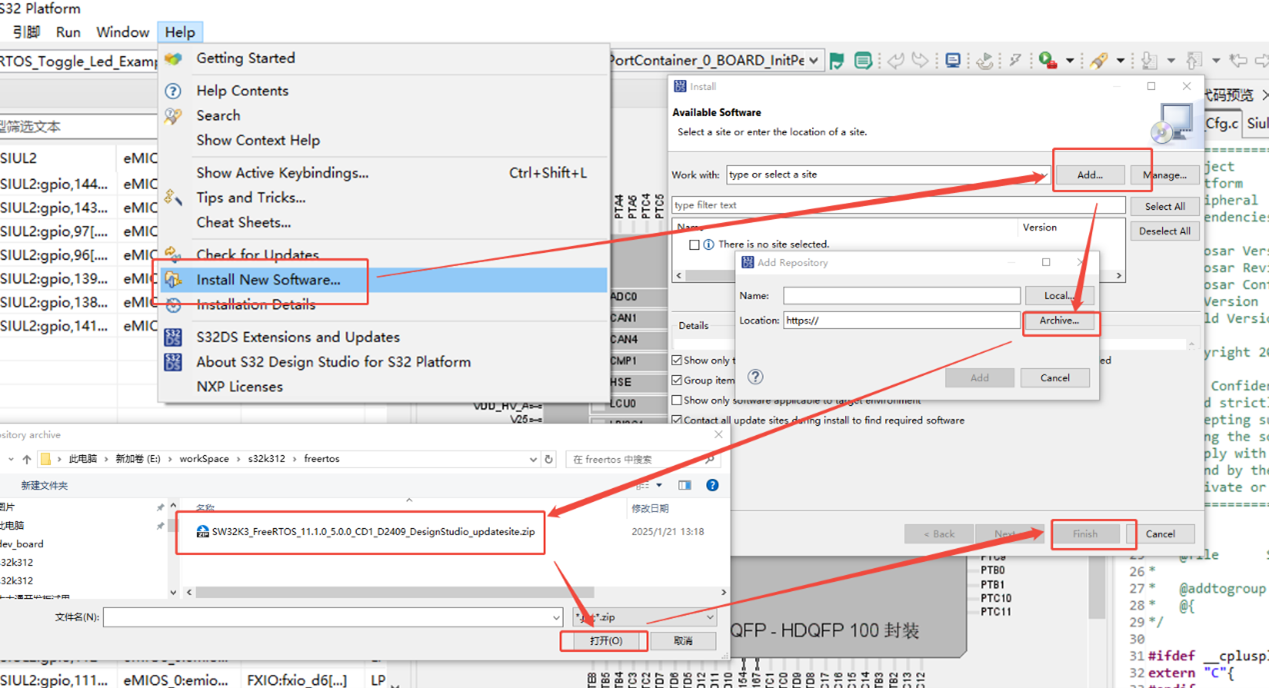The width and height of the screenshot is (1269, 688).
Task: Check the 'There is no site selected' checkbox
Action: click(694, 244)
